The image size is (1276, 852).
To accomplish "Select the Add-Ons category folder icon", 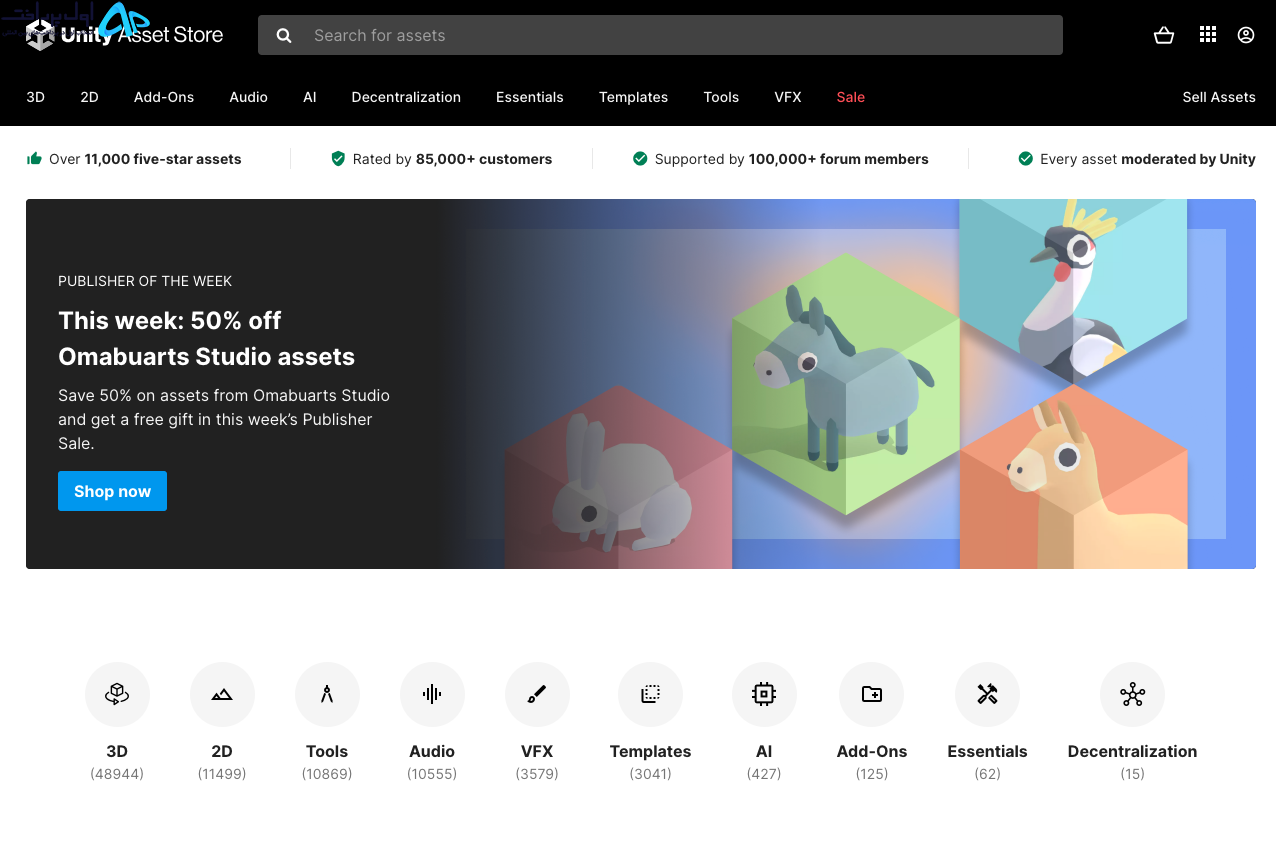I will tap(872, 694).
